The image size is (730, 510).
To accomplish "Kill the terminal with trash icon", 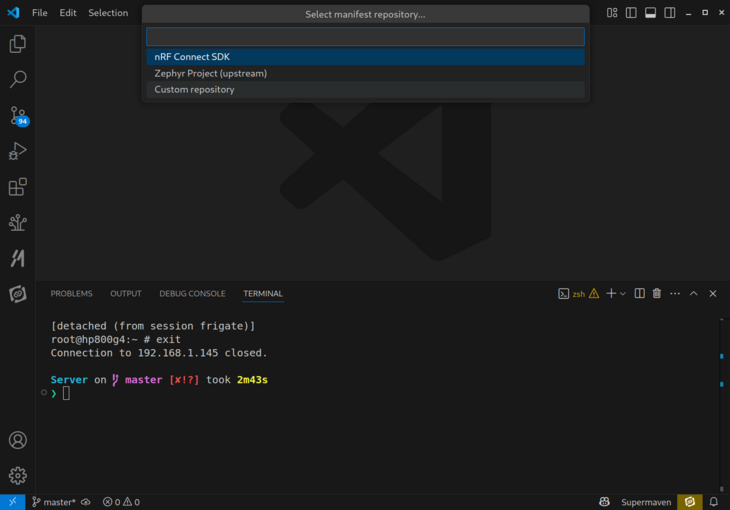I will pos(657,293).
